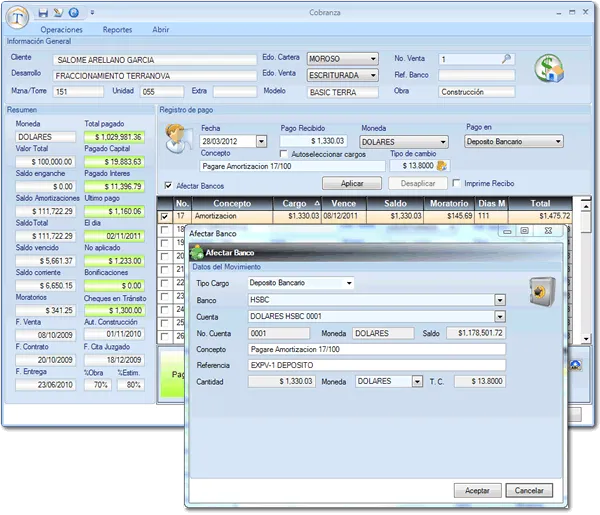Viewport: 600px width, 515px height.
Task: Click the Saldo vencido value $5,661.37
Action: [45, 261]
